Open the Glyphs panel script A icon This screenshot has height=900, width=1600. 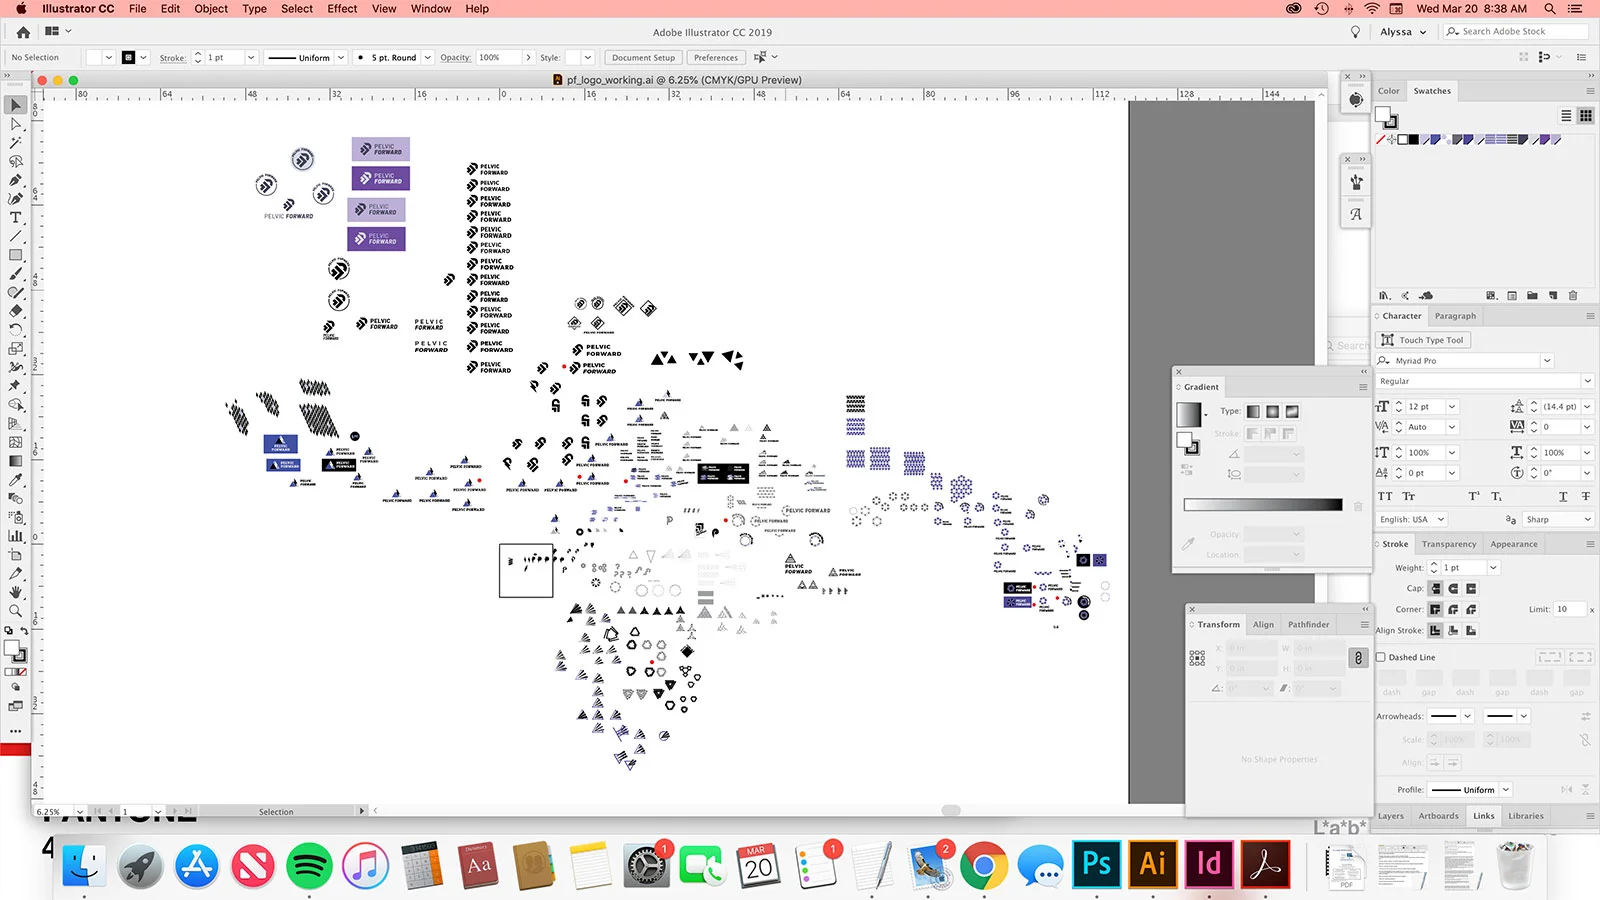[1356, 214]
